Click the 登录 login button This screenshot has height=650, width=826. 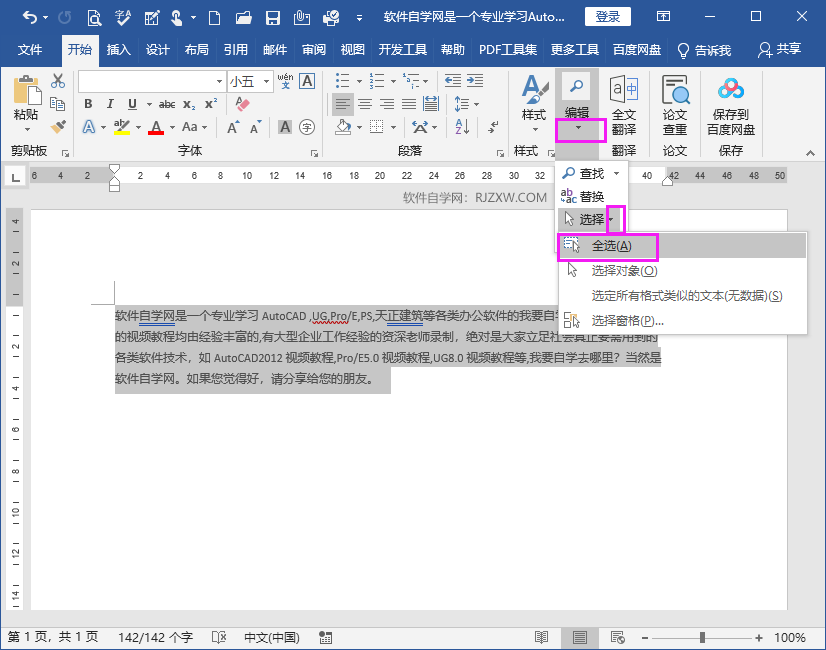pos(606,16)
